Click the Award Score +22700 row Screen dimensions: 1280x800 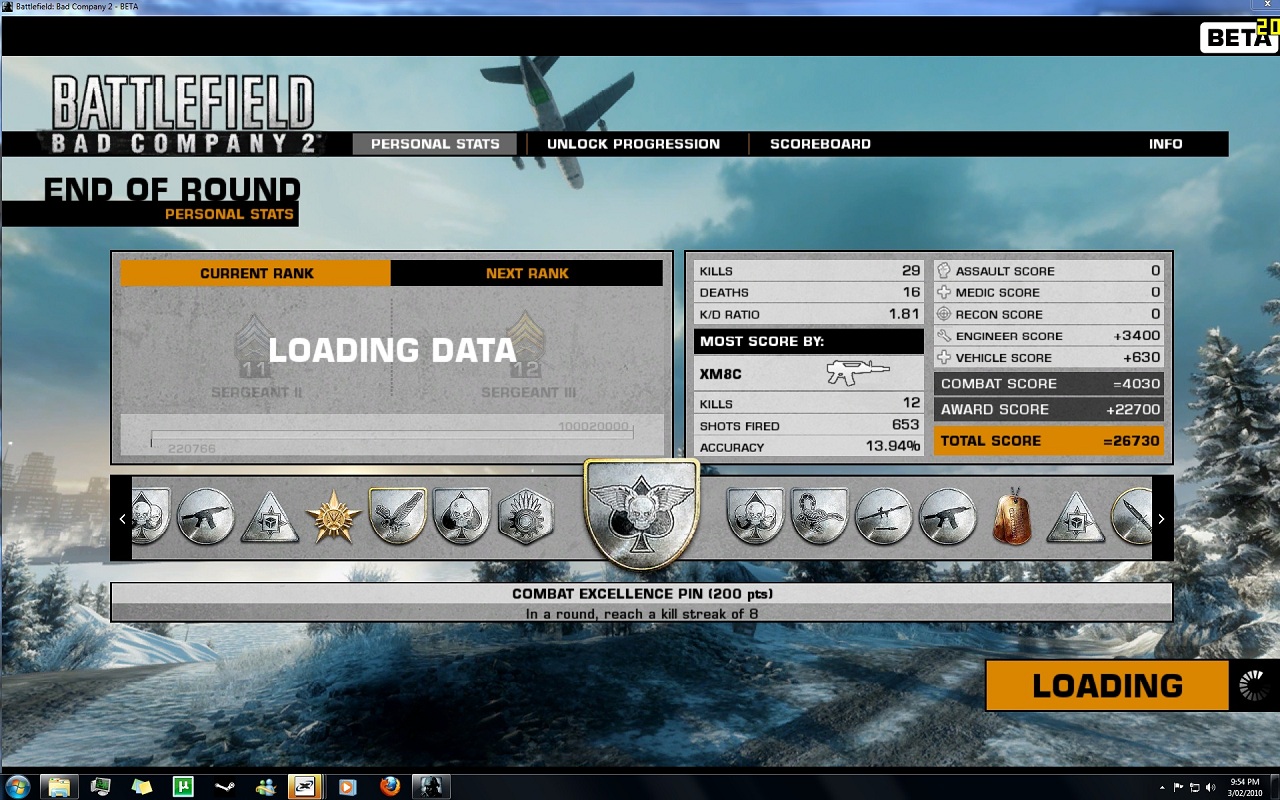click(1049, 409)
